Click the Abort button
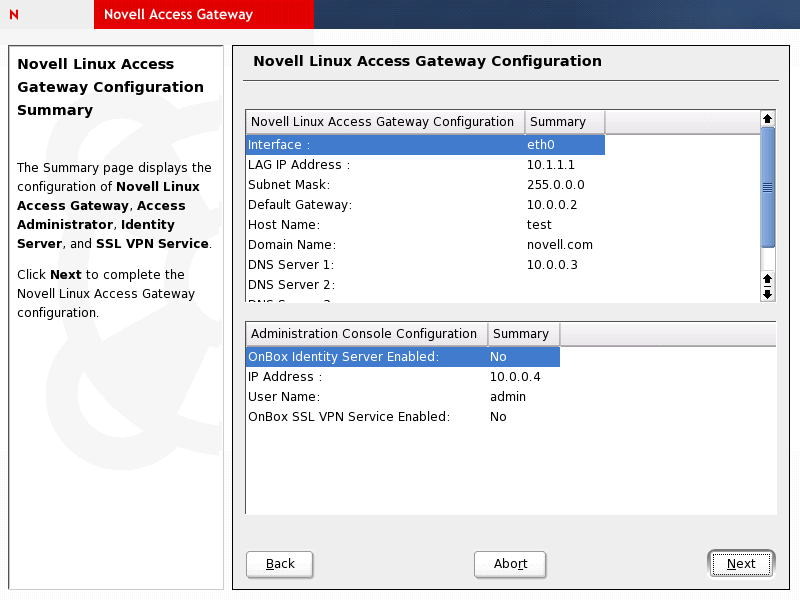 pyautogui.click(x=510, y=564)
